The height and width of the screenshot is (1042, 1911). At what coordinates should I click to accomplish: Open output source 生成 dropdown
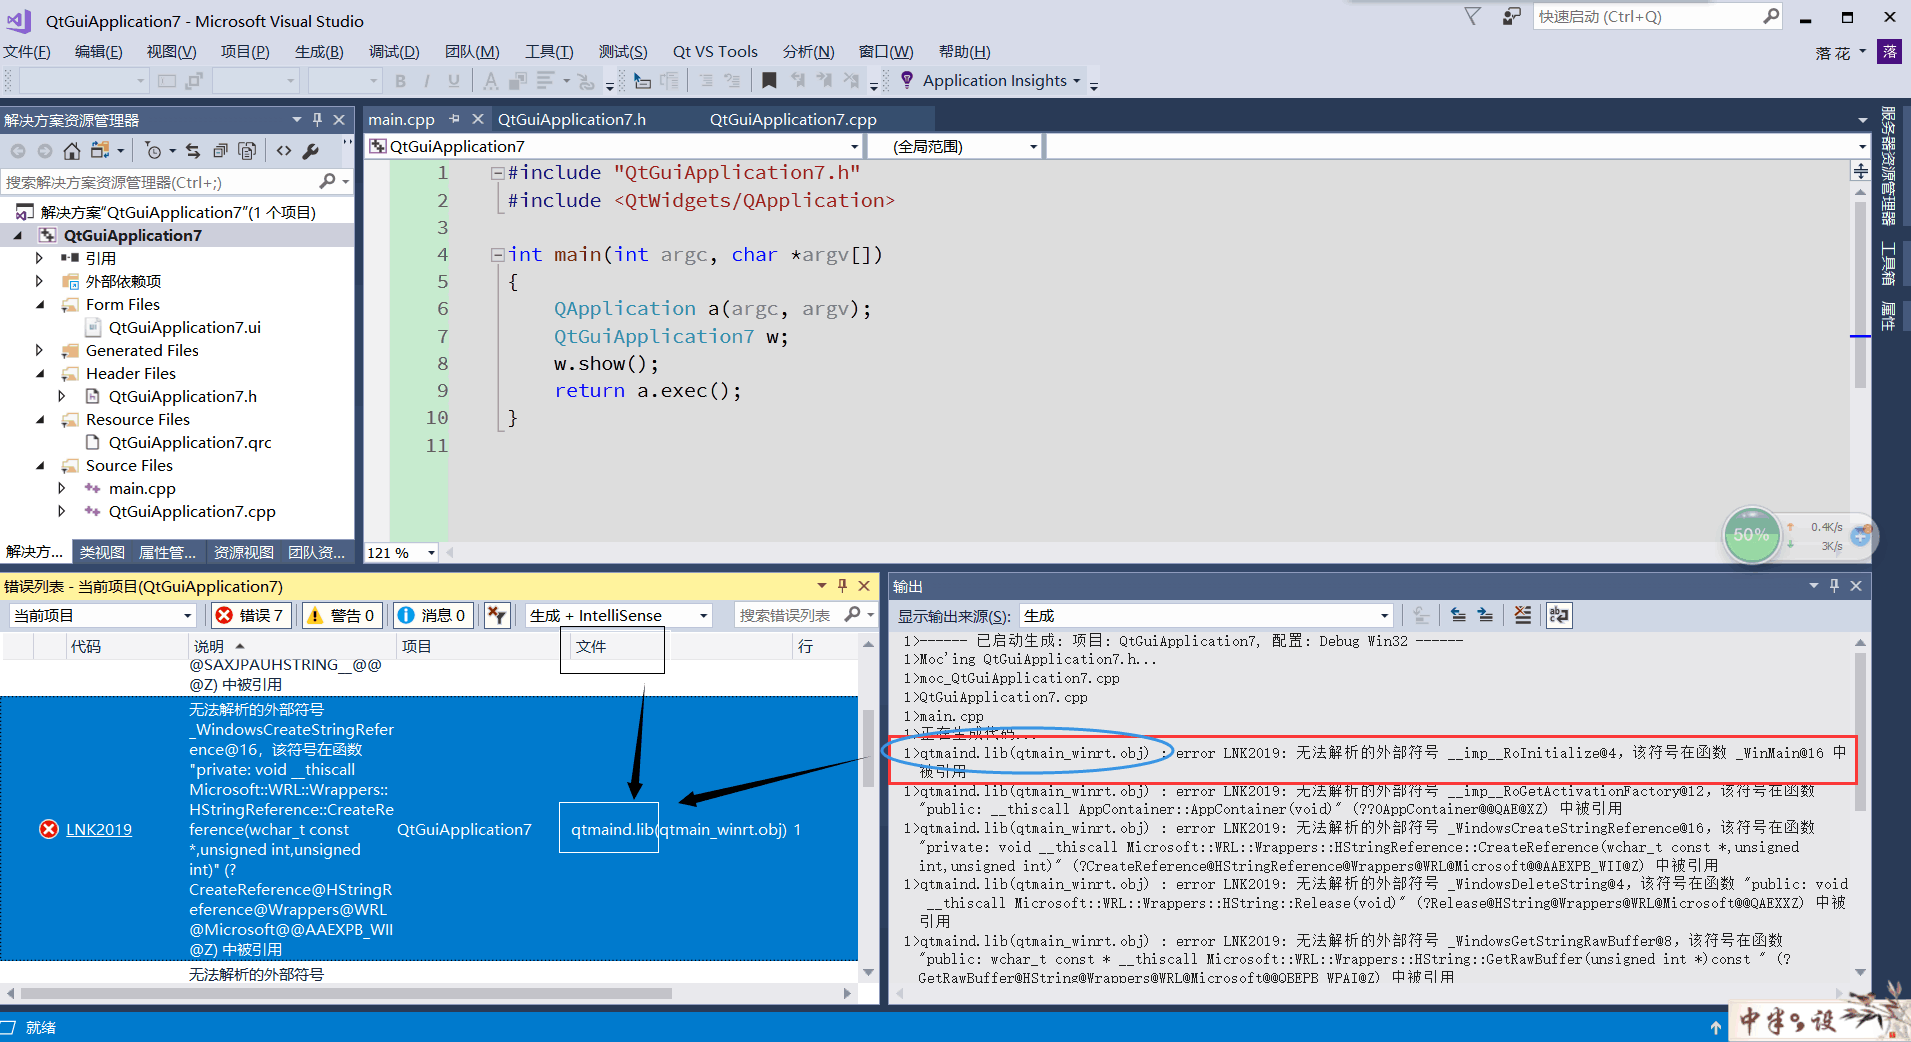pyautogui.click(x=1206, y=615)
